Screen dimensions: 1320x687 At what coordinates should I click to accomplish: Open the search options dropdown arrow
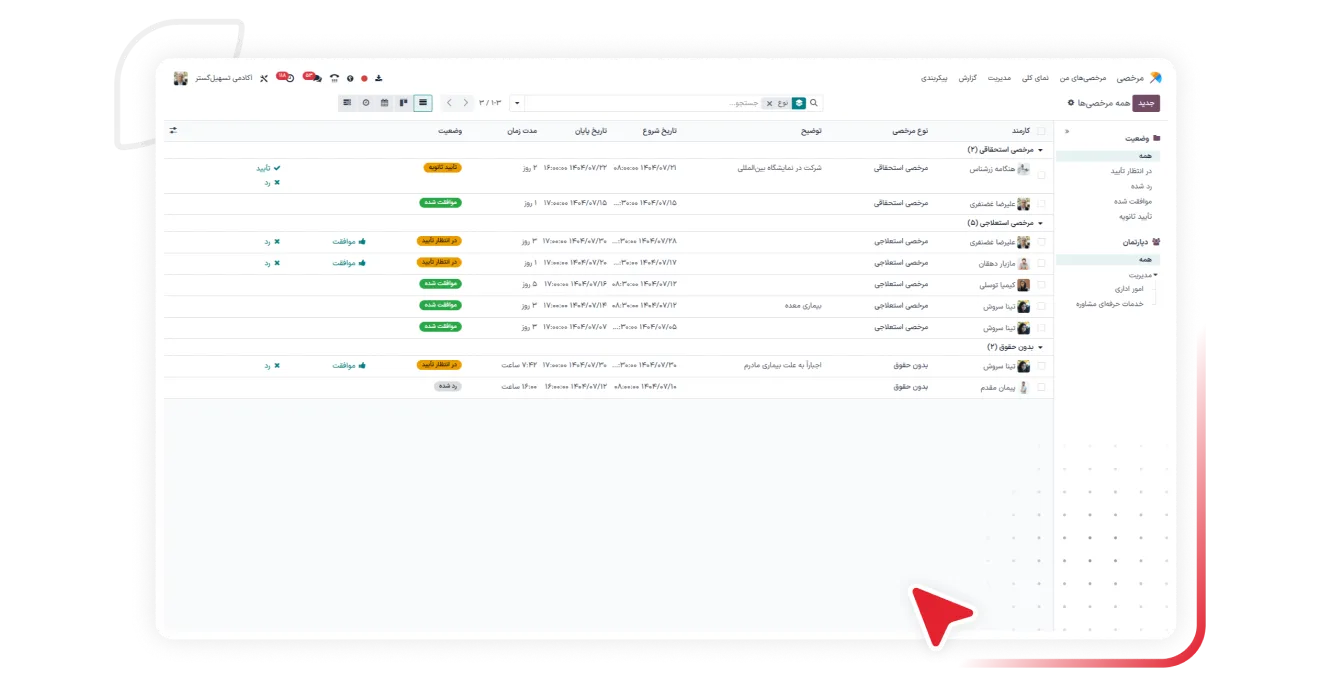[x=516, y=103]
